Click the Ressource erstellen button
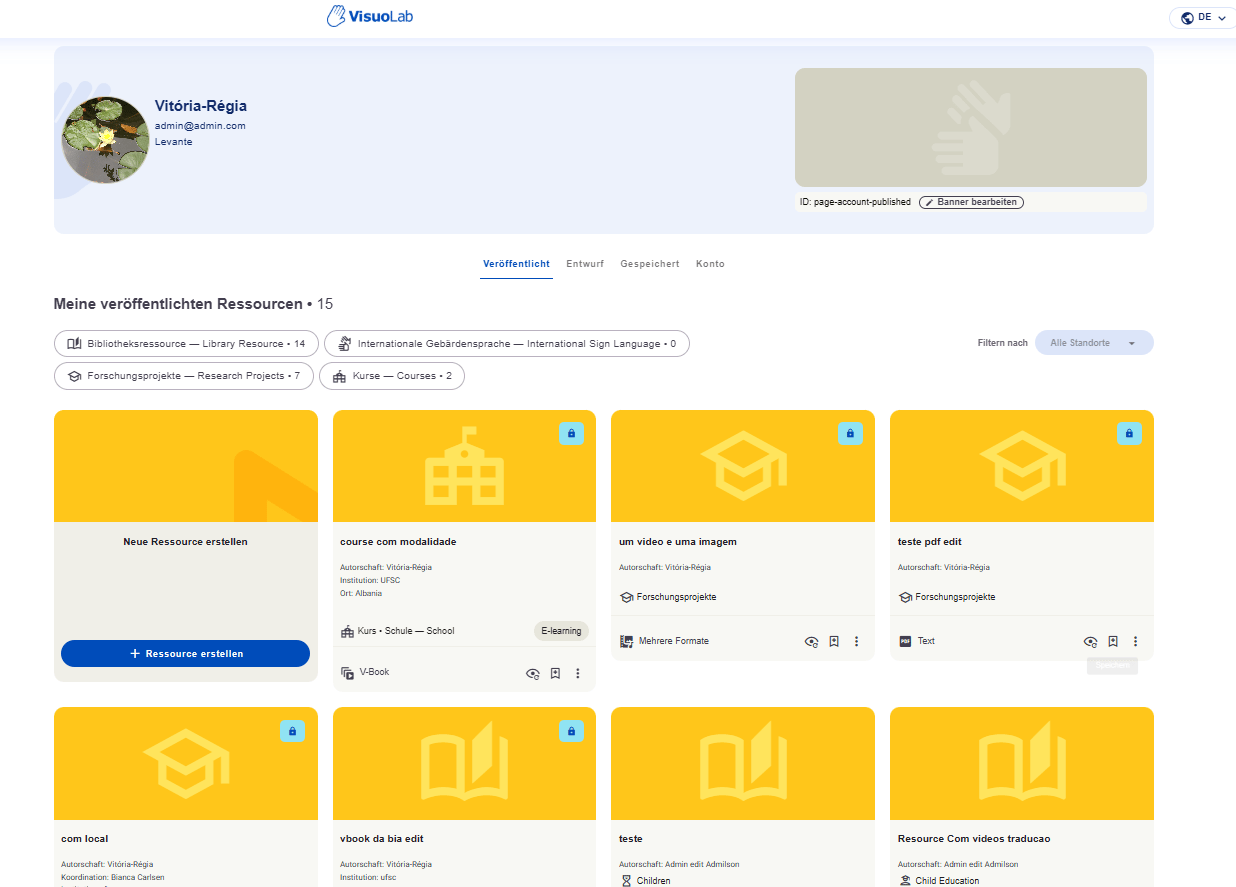 pyautogui.click(x=185, y=653)
